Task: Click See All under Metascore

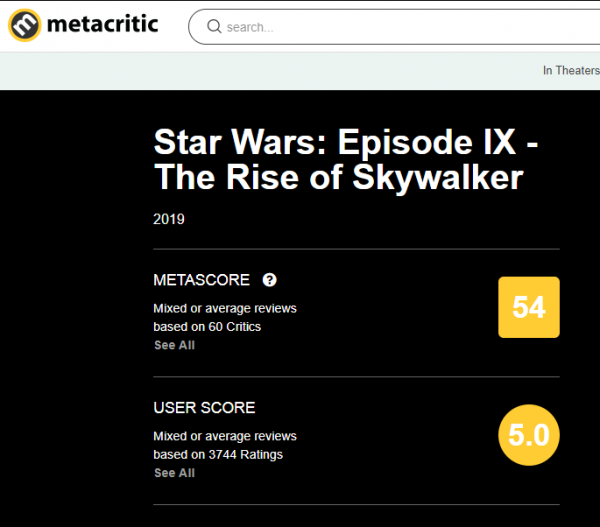Action: [174, 345]
